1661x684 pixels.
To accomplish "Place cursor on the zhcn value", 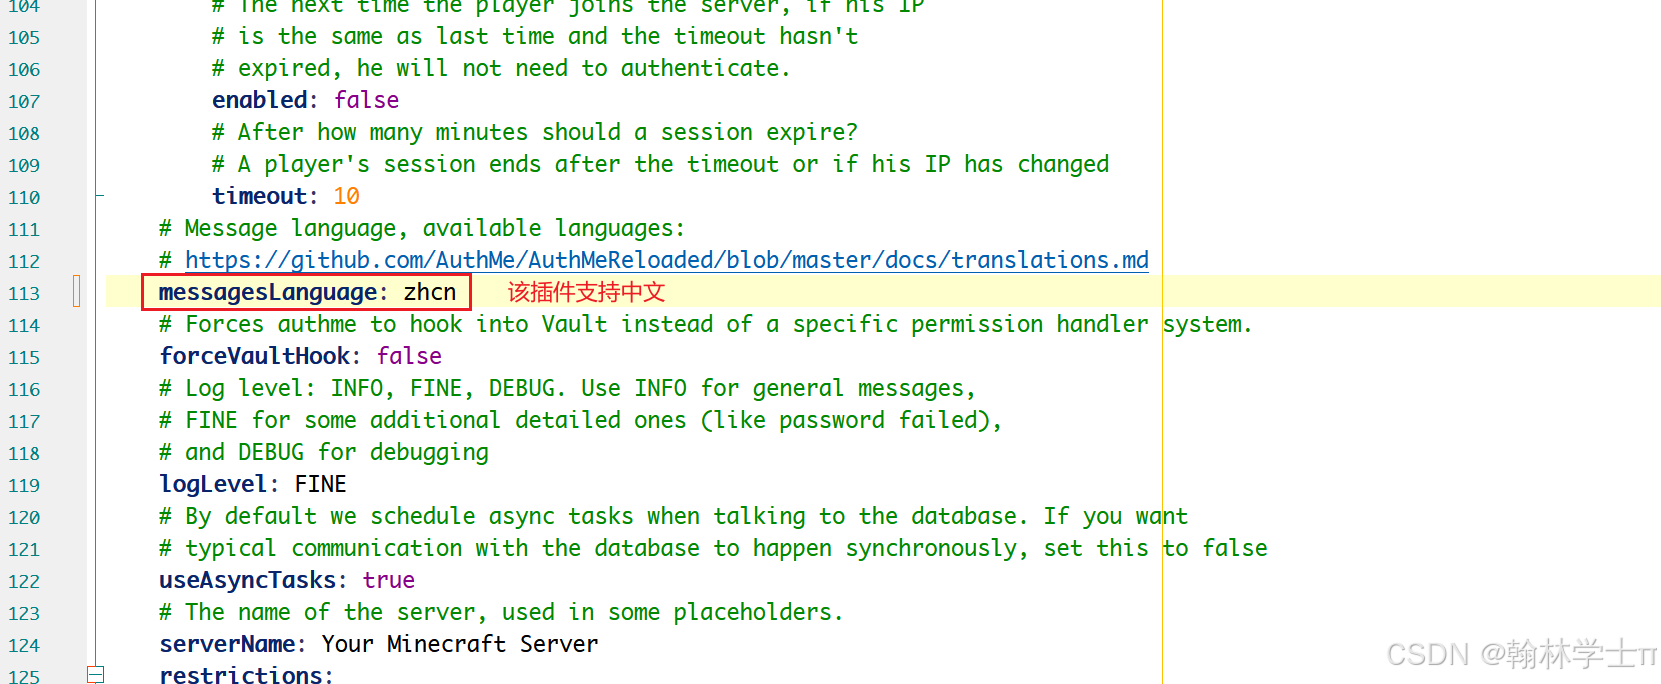I will [430, 292].
